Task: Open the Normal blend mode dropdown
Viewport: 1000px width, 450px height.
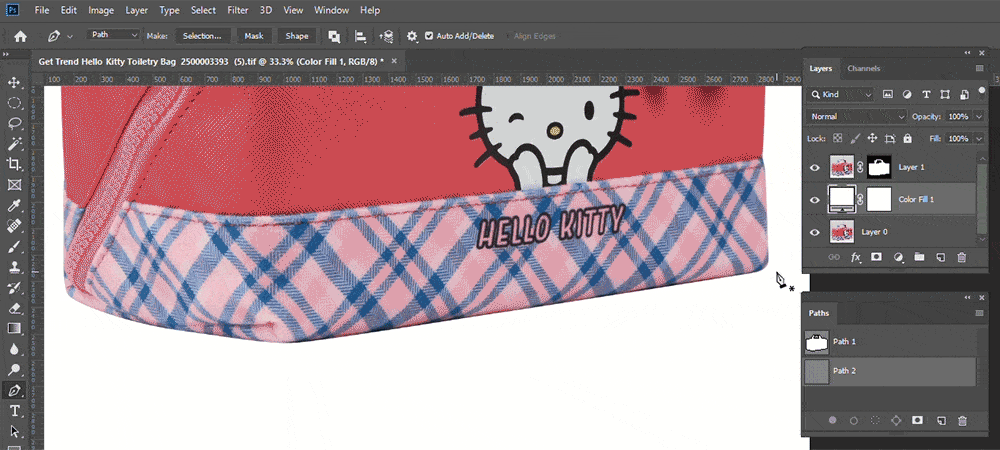Action: click(857, 117)
